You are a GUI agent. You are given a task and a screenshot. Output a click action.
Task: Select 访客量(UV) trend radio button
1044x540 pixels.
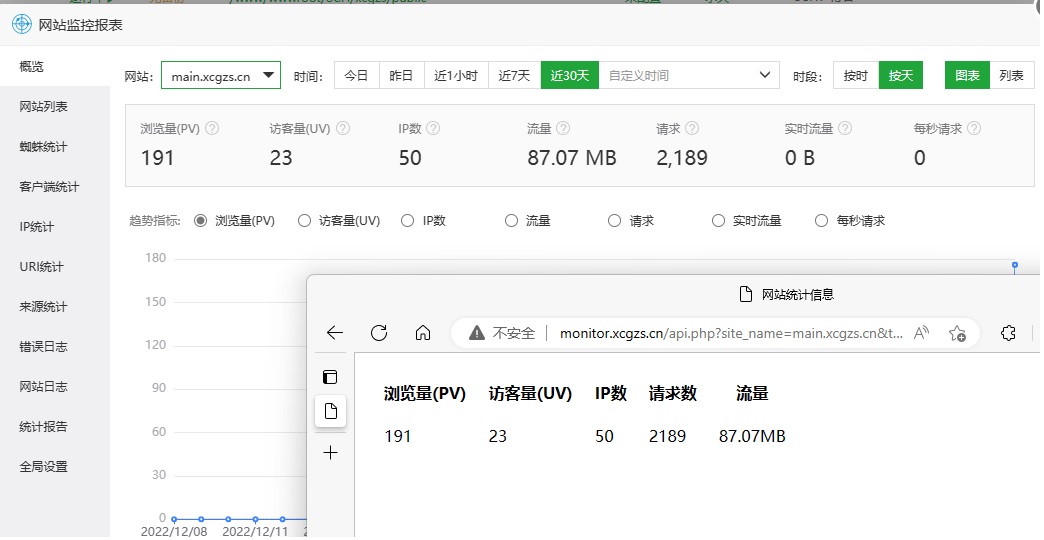click(x=304, y=220)
